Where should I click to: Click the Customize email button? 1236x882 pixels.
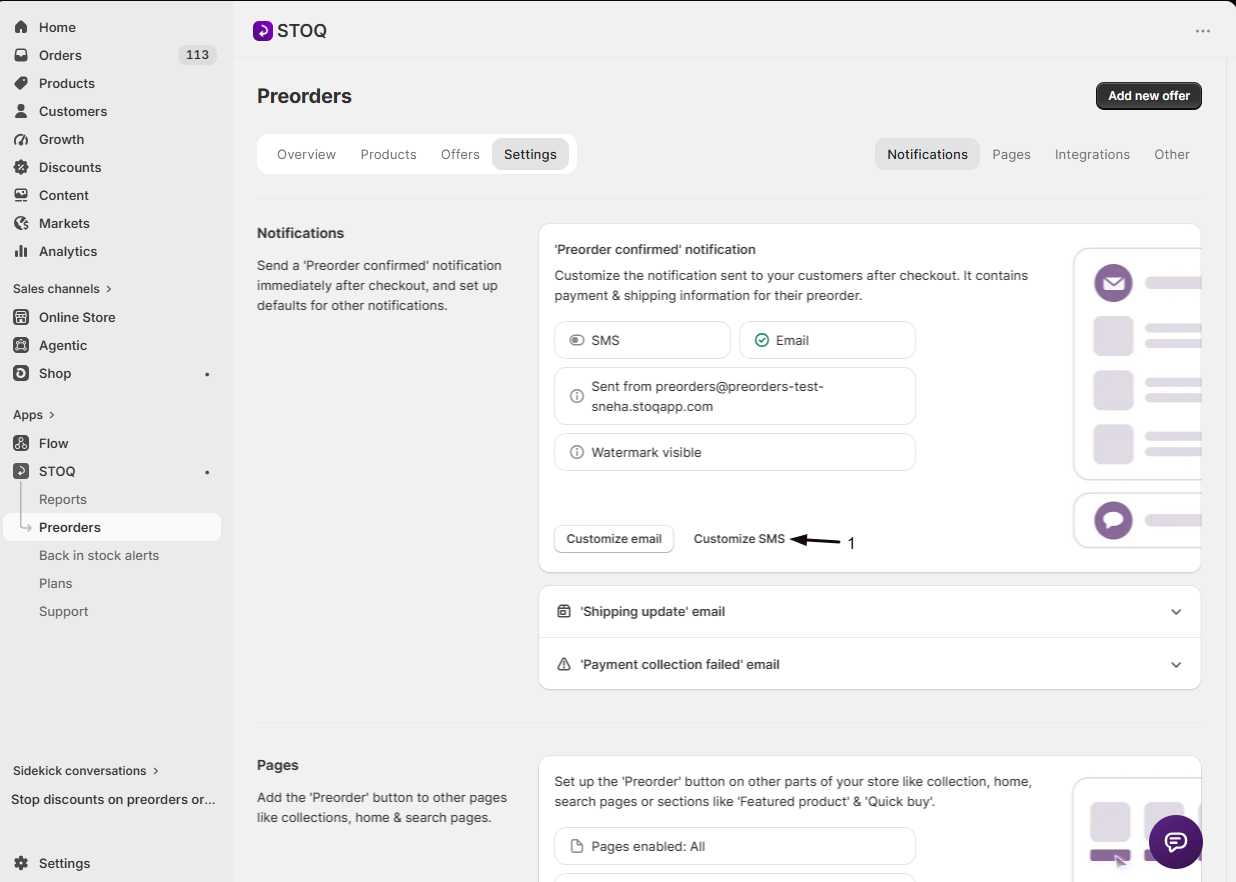point(614,539)
